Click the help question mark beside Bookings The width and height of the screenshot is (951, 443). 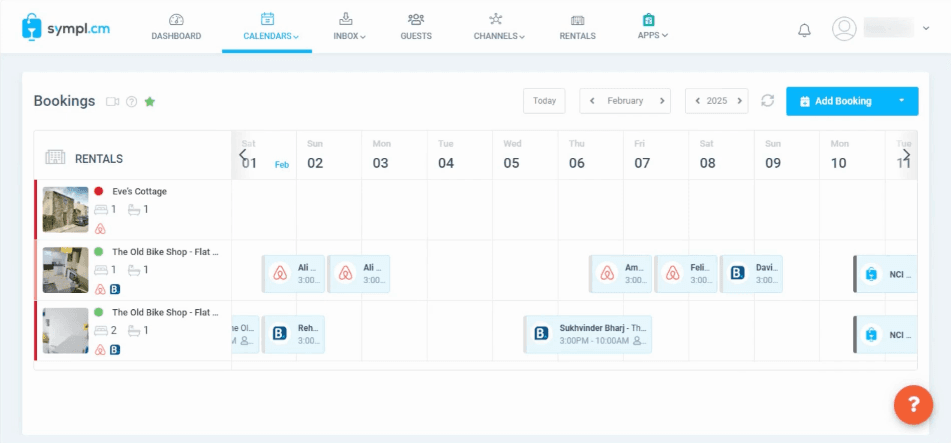[x=131, y=101]
